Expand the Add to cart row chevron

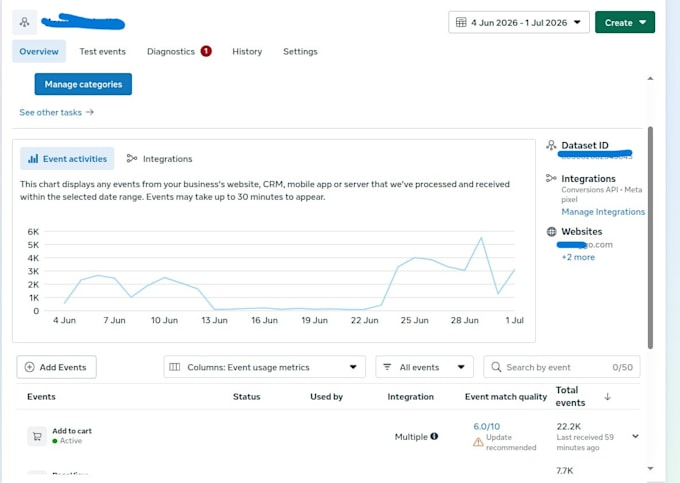[x=635, y=436]
